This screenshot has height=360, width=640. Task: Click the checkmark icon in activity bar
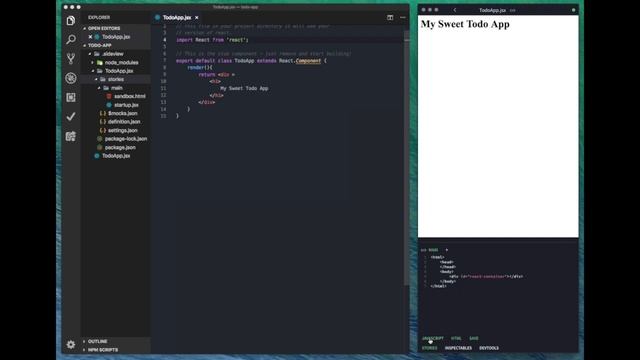coord(71,116)
